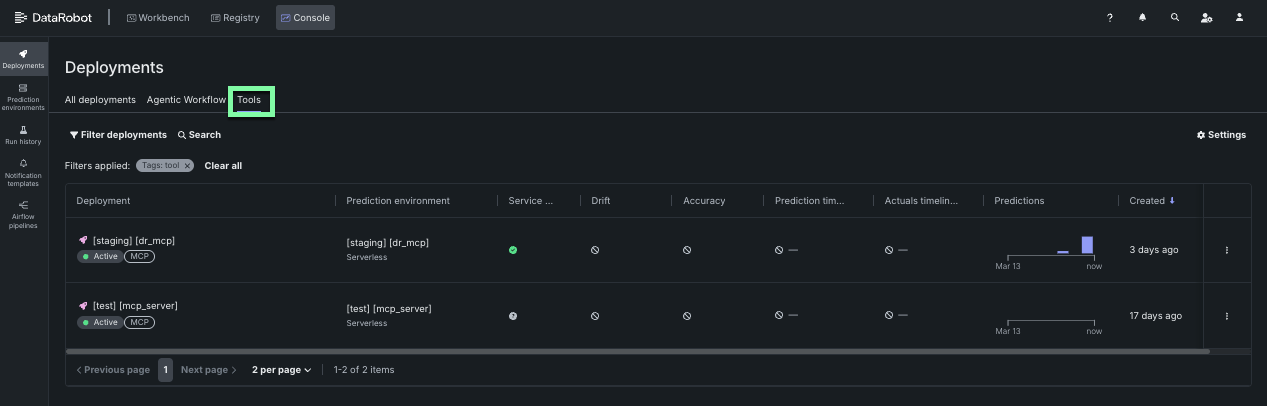Click Clear all filters link
The image size is (1267, 406).
[223, 166]
